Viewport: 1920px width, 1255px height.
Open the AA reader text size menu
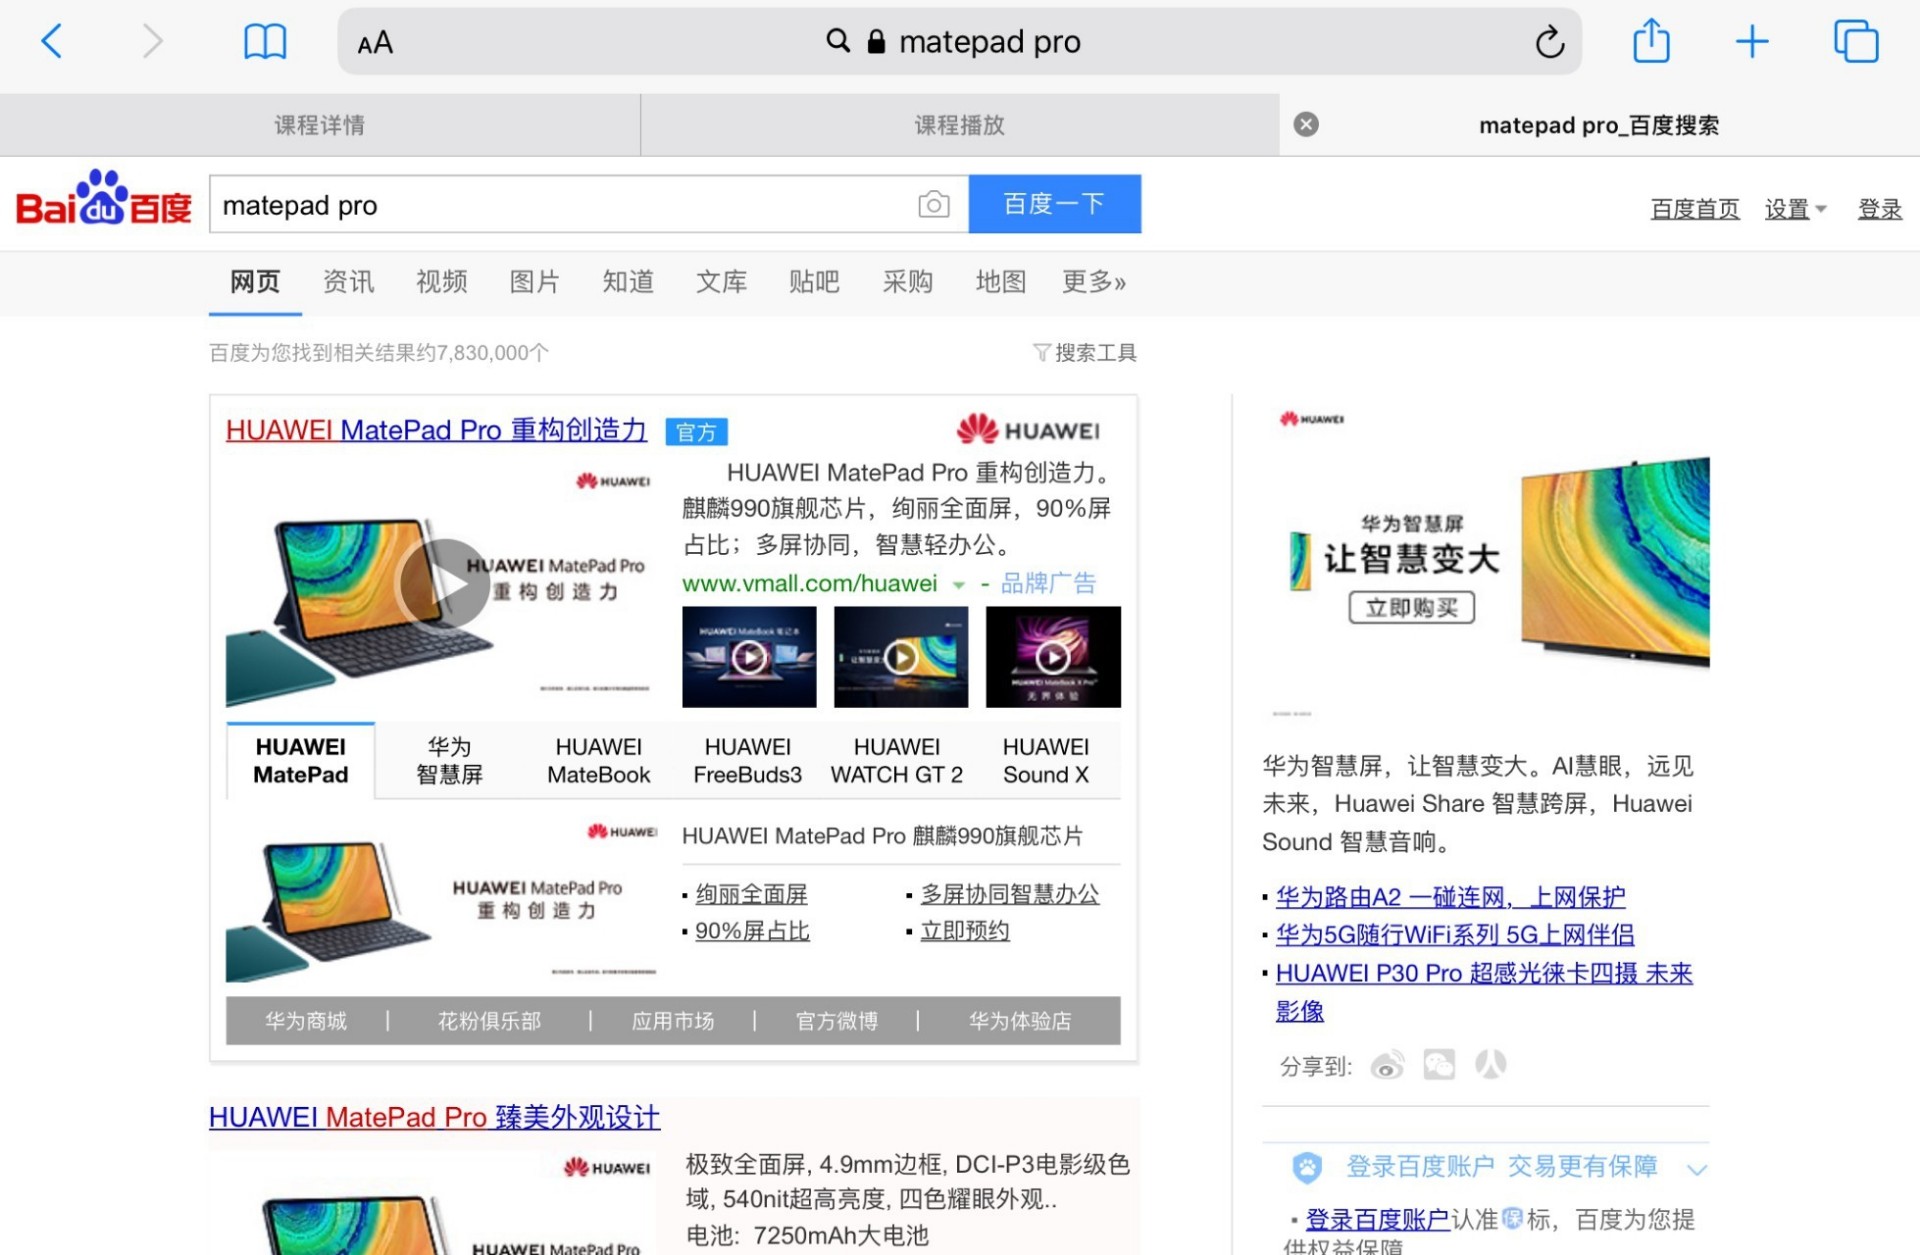(x=375, y=43)
